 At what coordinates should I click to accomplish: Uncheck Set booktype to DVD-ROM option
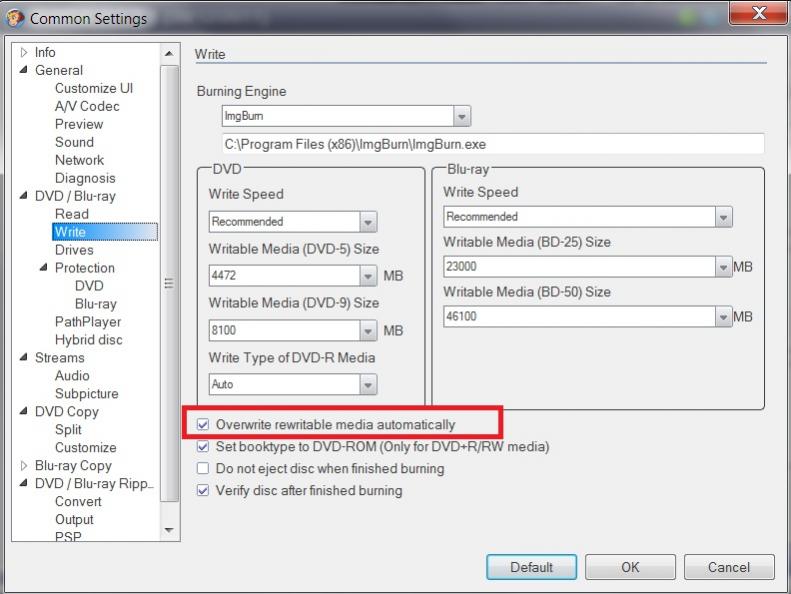coord(203,447)
